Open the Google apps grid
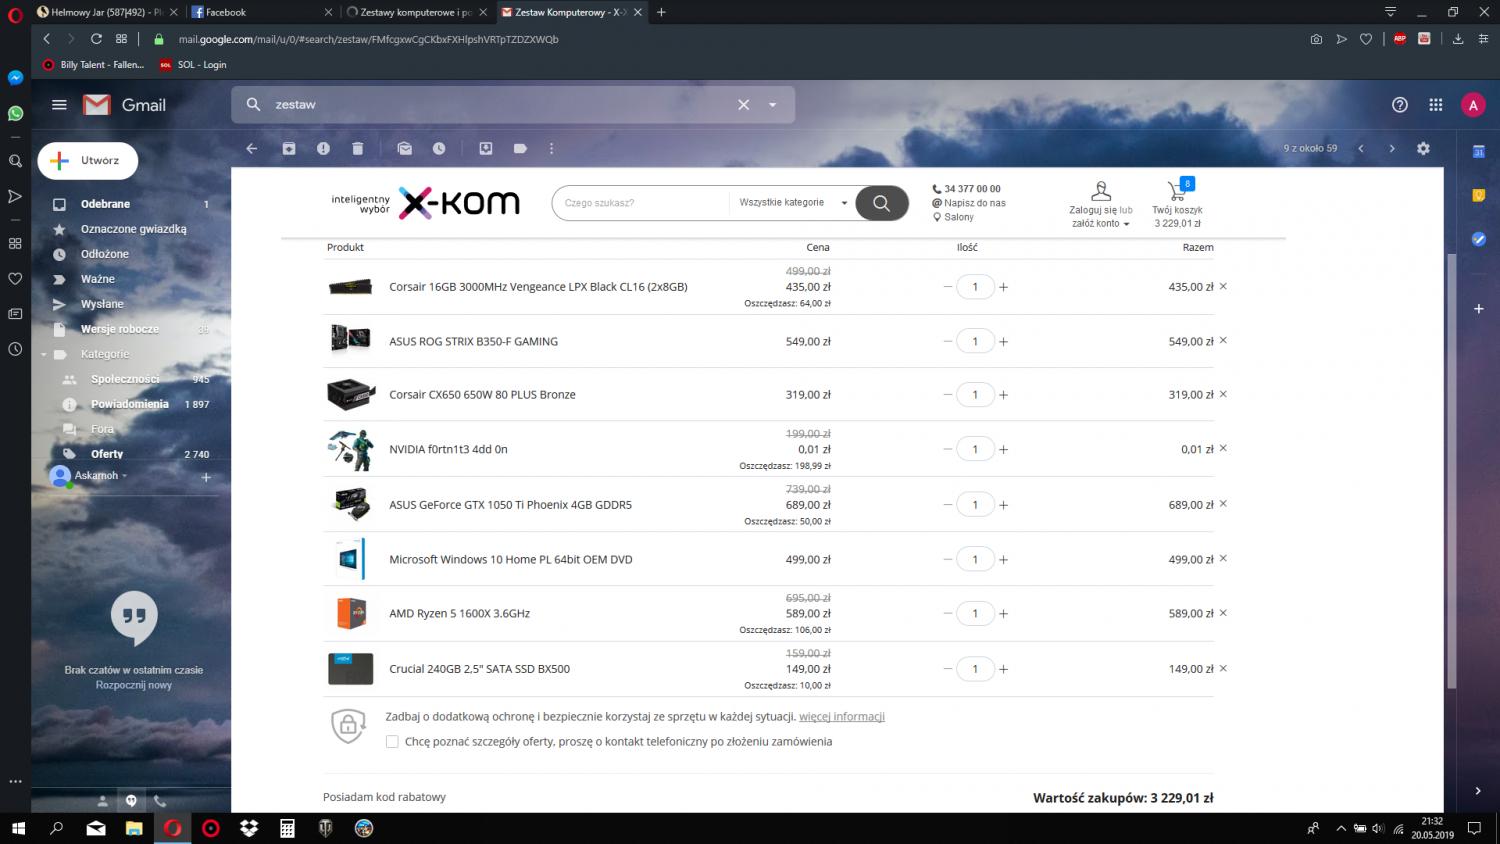The image size is (1500, 844). click(1436, 105)
